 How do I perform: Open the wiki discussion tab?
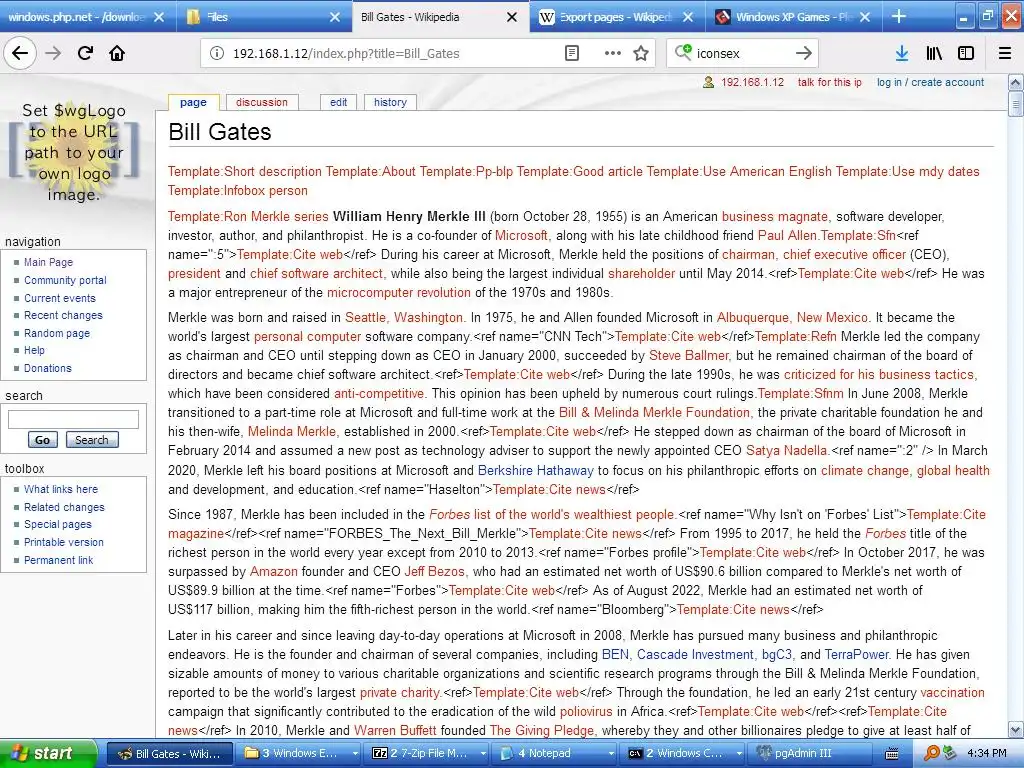[x=262, y=102]
